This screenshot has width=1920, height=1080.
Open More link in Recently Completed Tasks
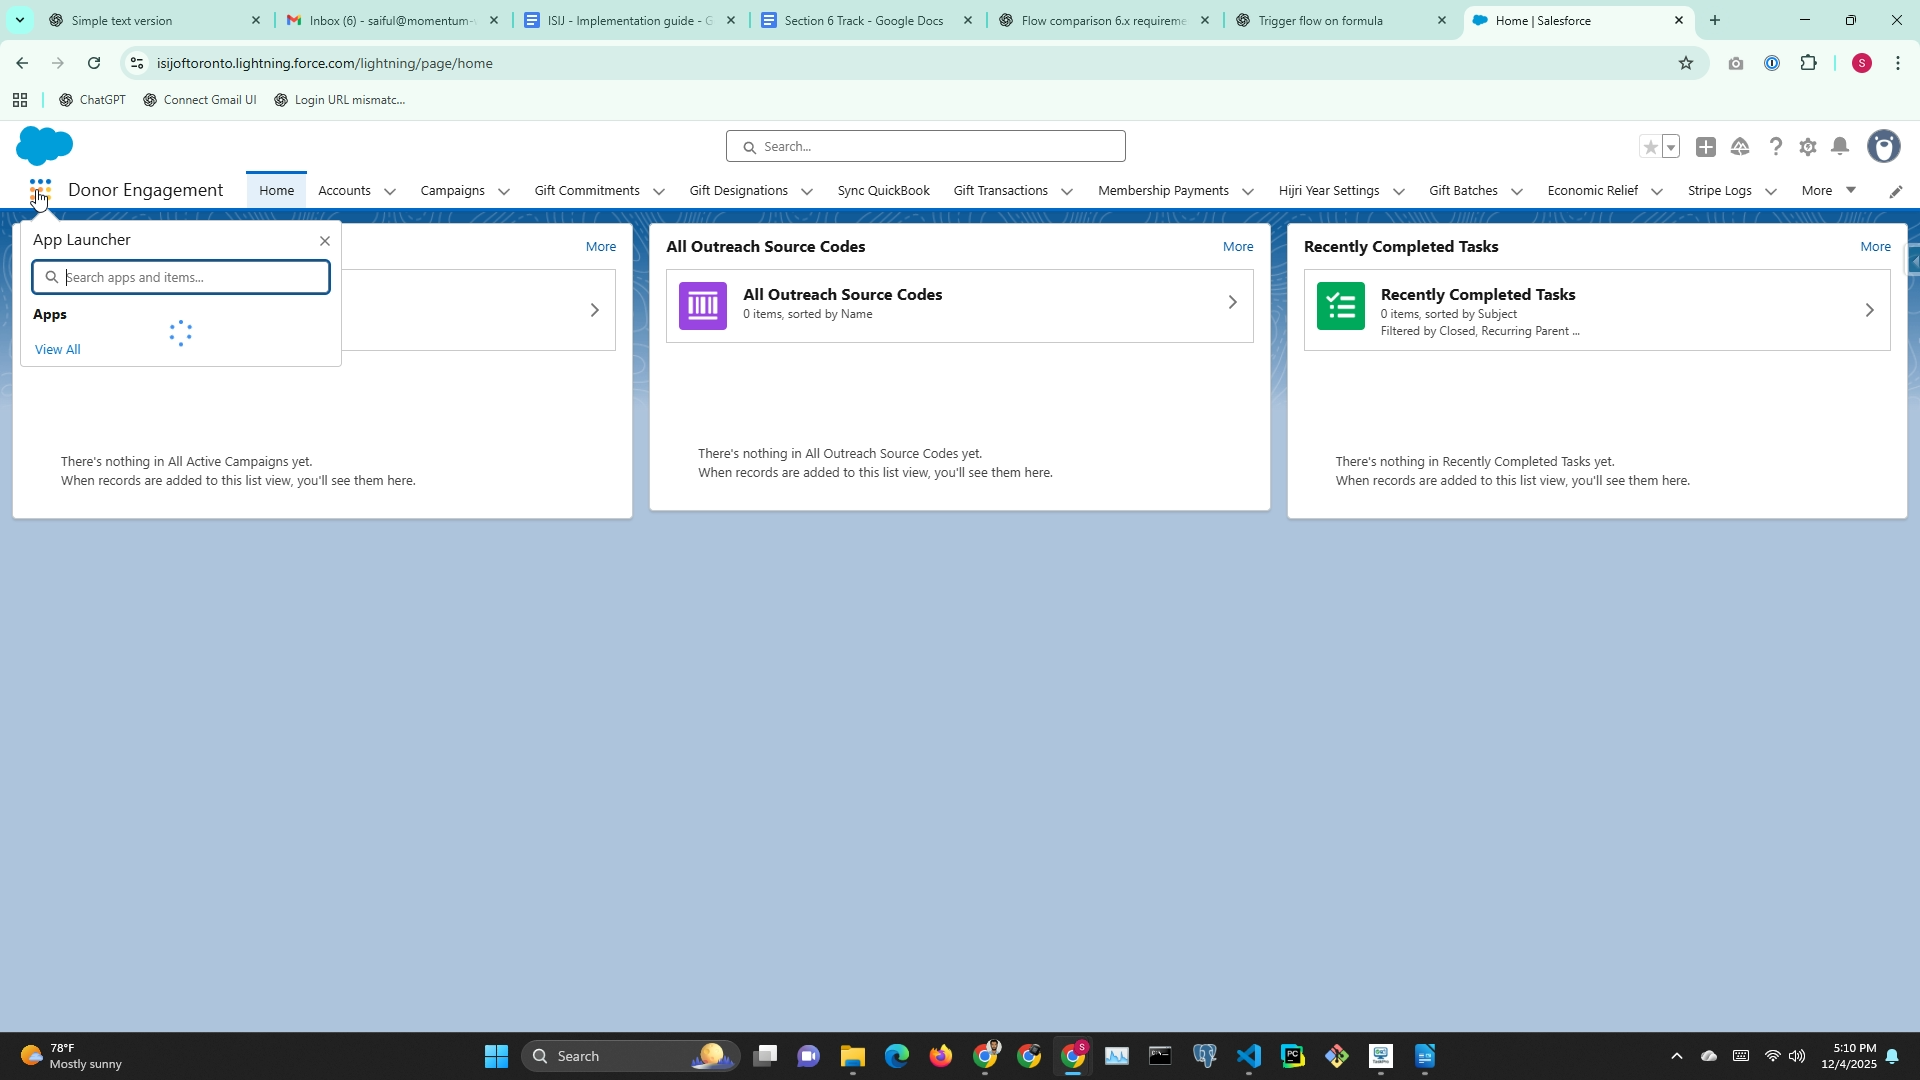[1875, 246]
